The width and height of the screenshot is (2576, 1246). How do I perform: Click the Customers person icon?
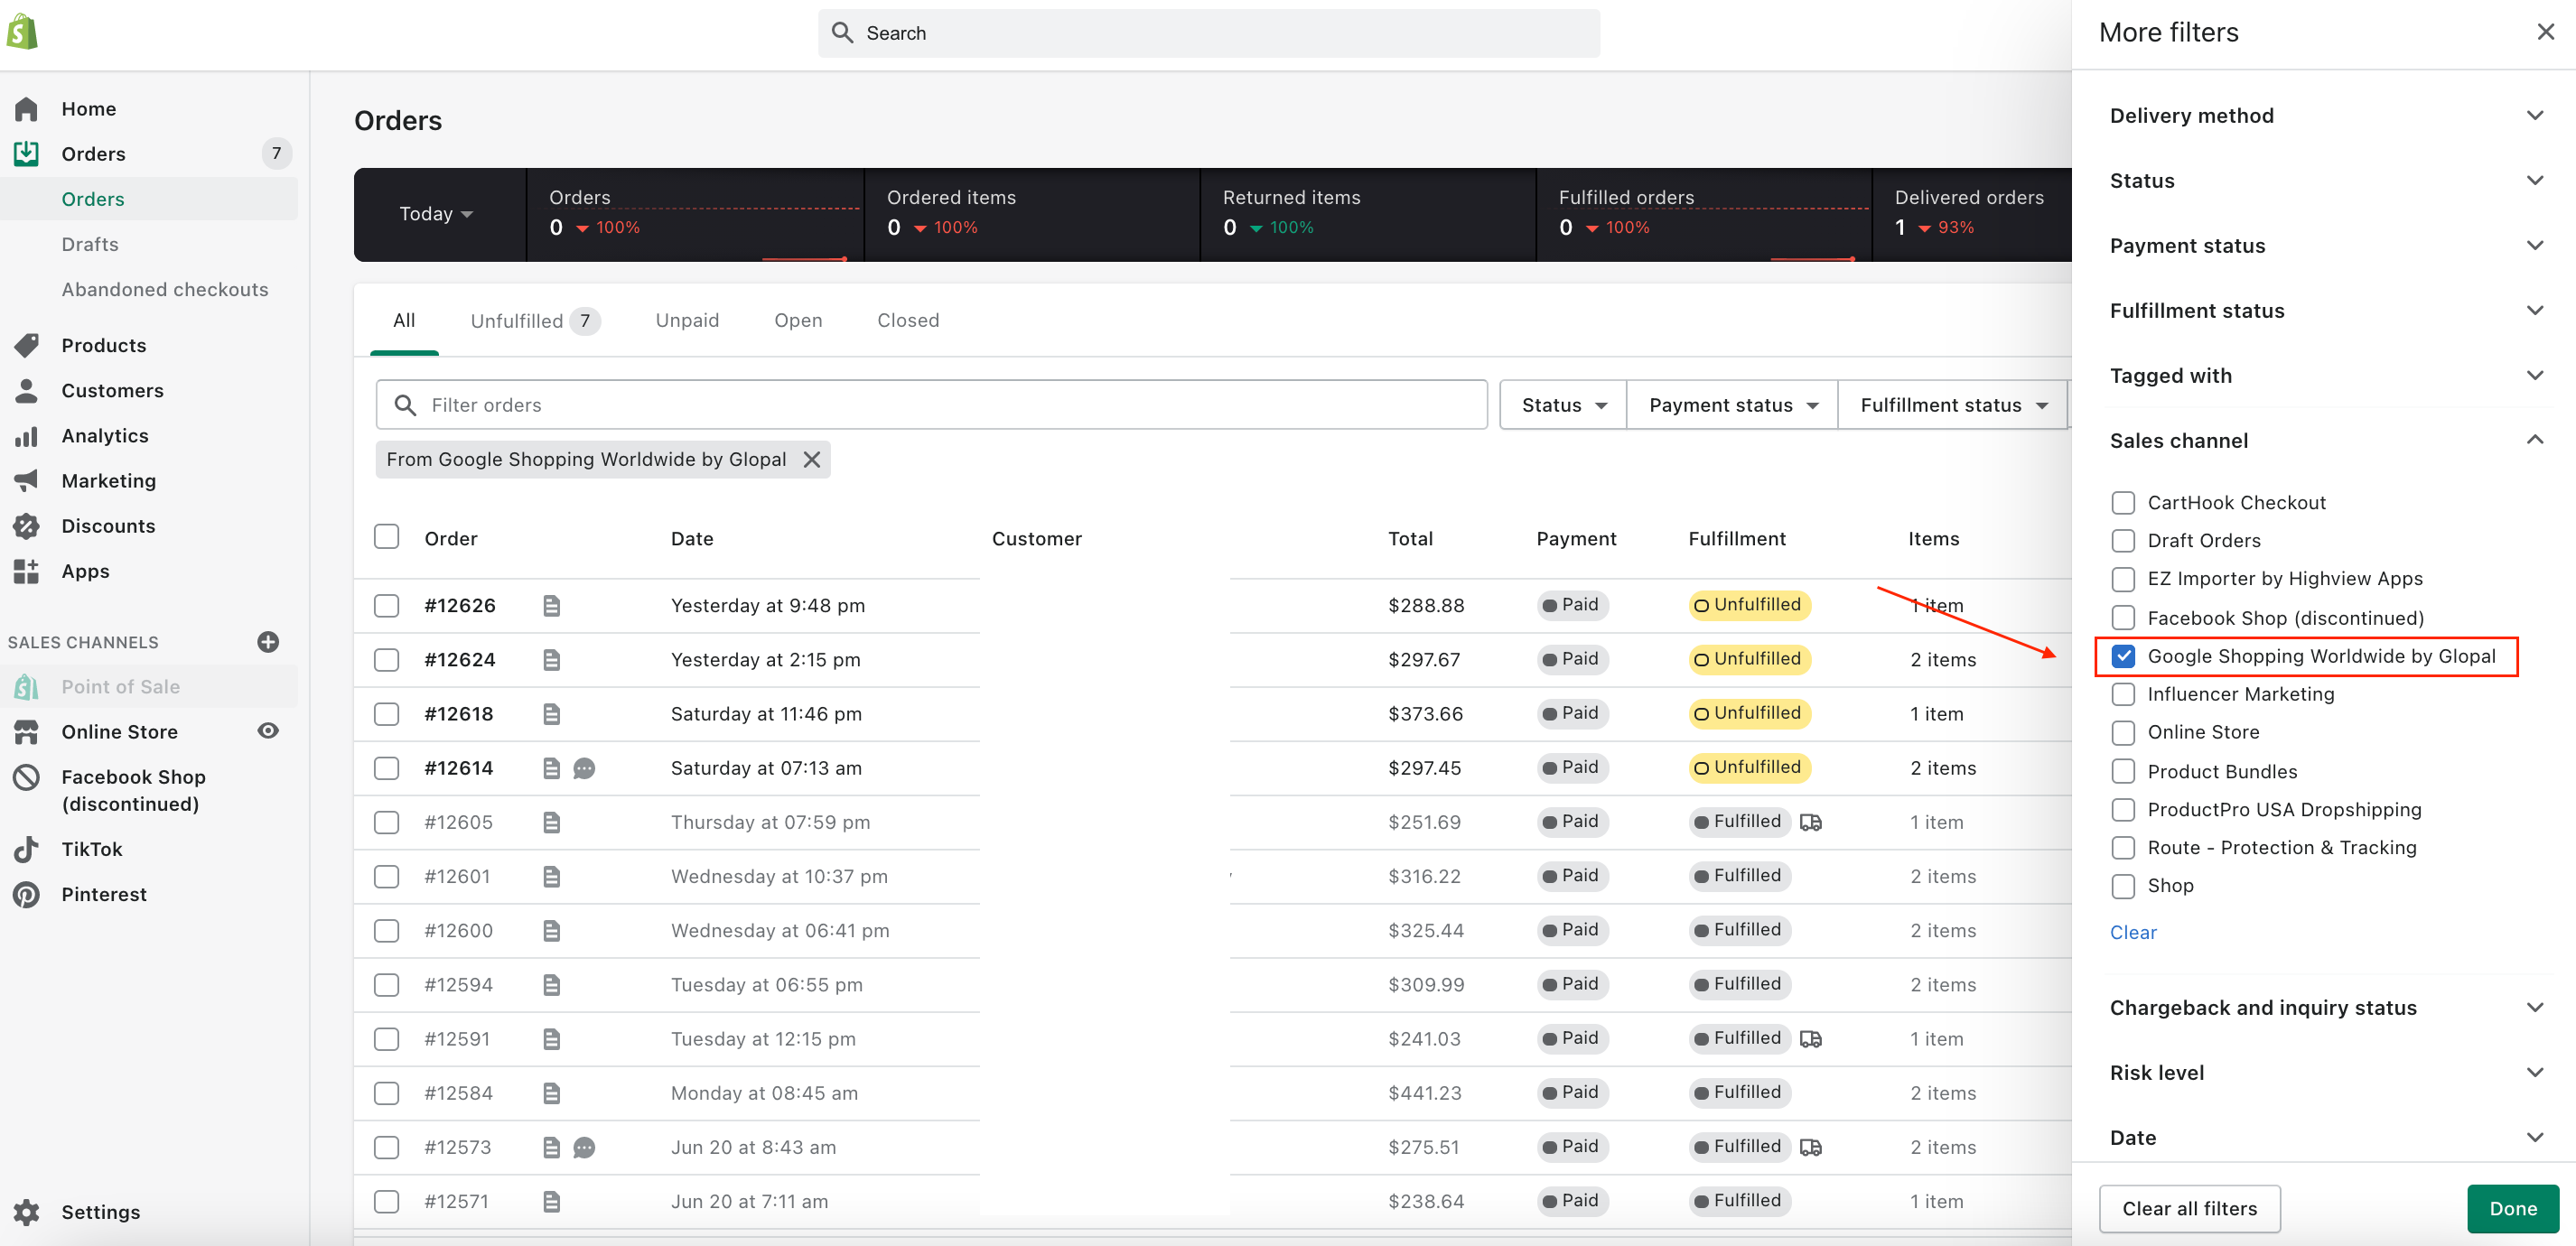(26, 390)
